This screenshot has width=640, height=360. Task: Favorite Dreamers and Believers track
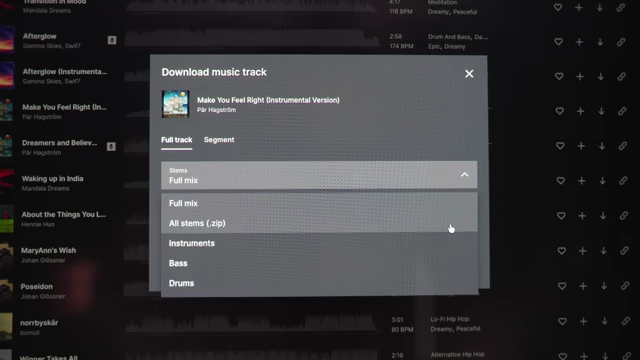[560, 146]
